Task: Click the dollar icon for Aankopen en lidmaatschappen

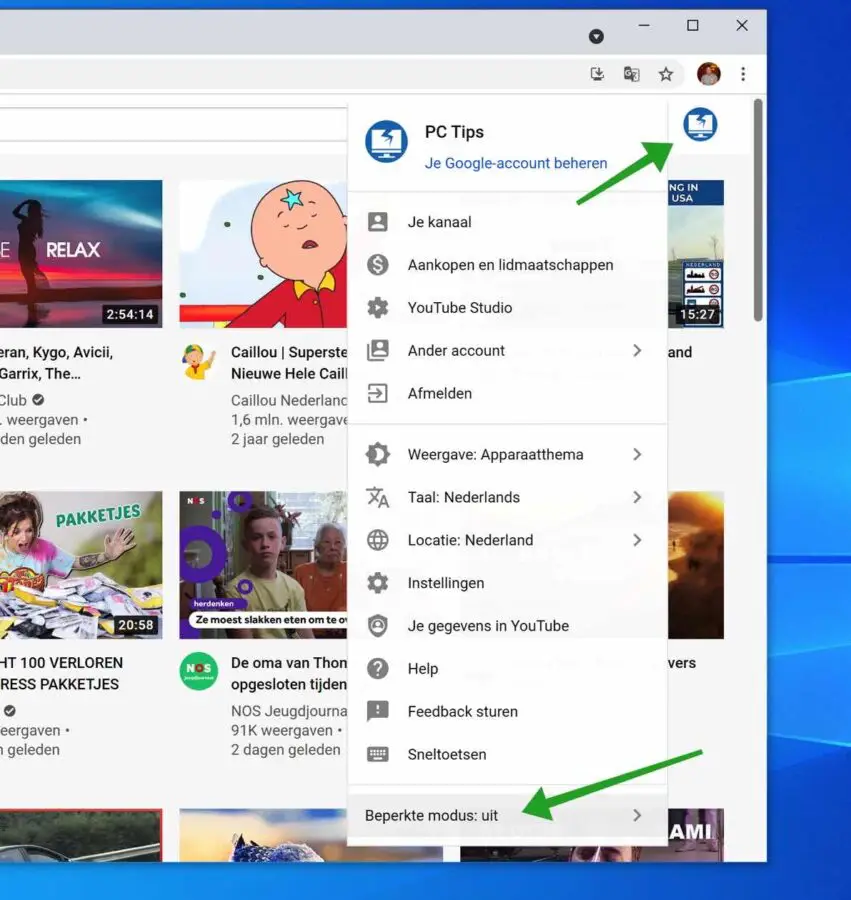Action: [x=378, y=265]
